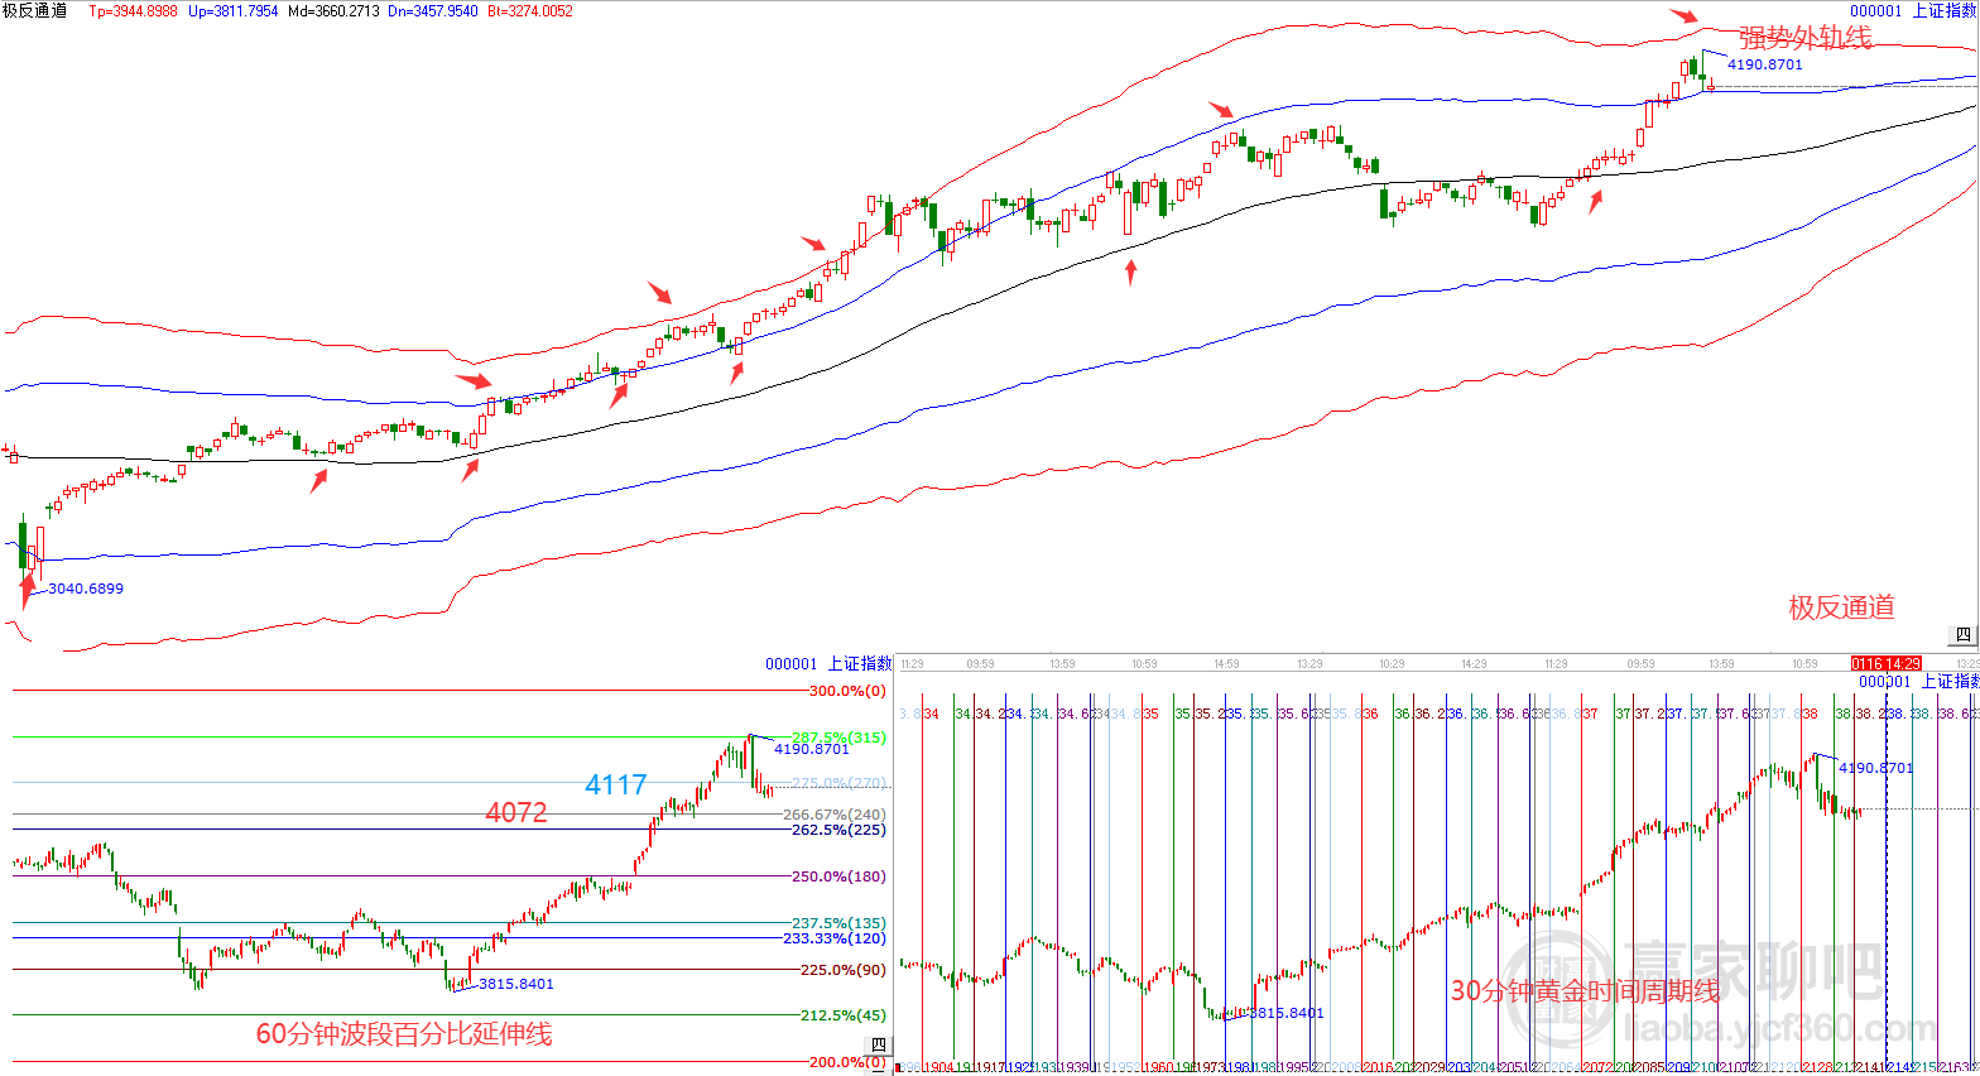Click the 3040.6899 low price label
1980x1076 pixels.
click(86, 588)
